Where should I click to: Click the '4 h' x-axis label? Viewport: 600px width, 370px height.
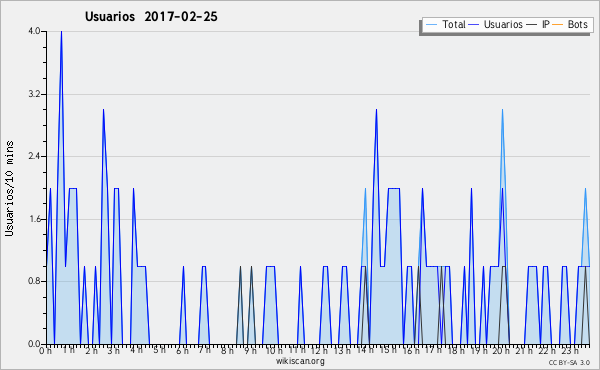(137, 350)
